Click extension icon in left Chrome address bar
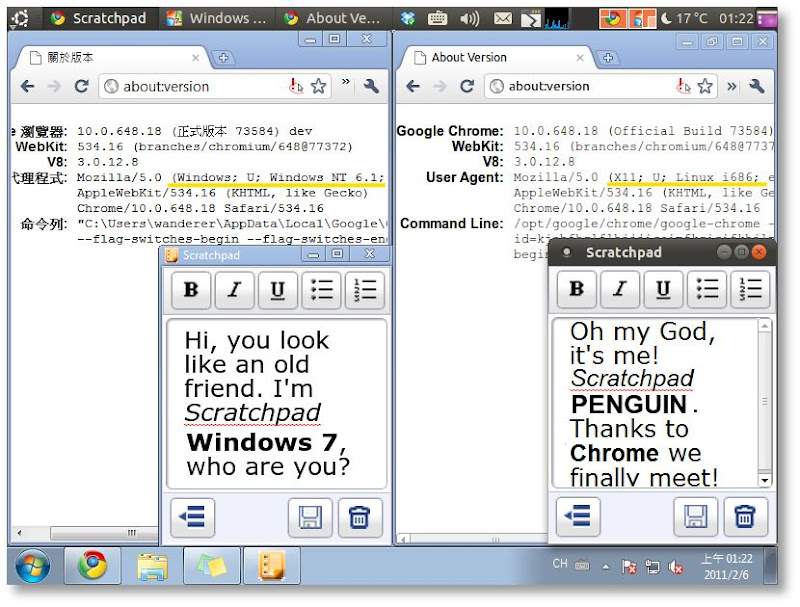 pos(296,86)
